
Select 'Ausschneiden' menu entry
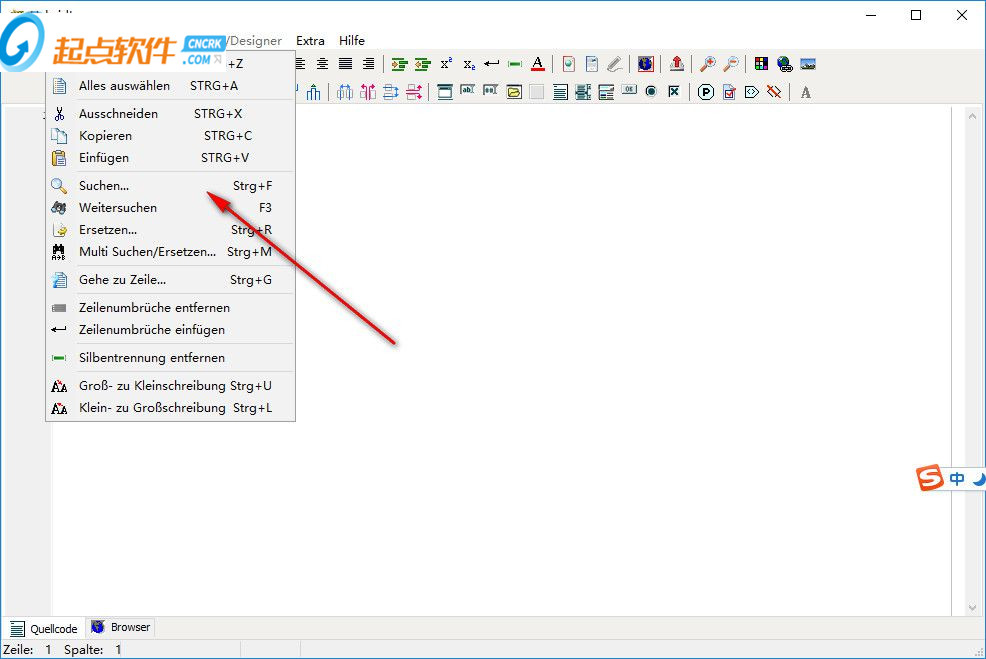(x=170, y=113)
